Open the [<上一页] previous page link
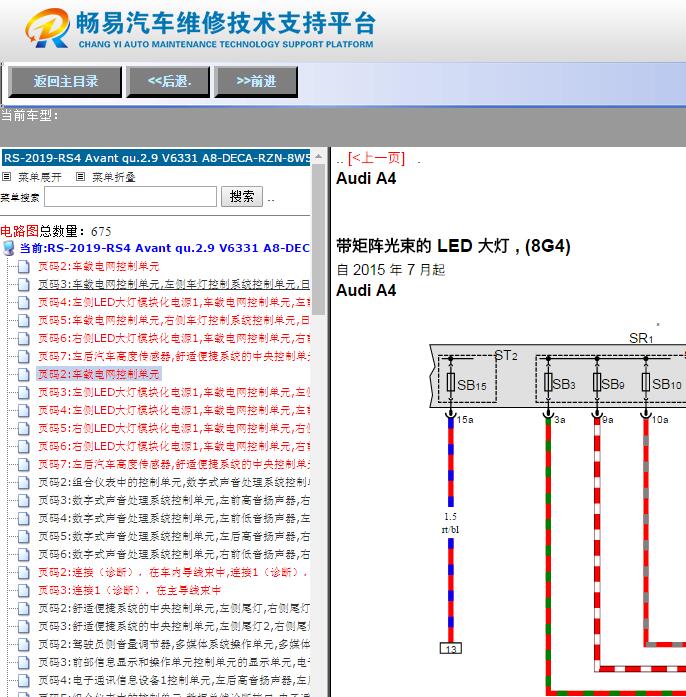The width and height of the screenshot is (686, 697). [376, 158]
